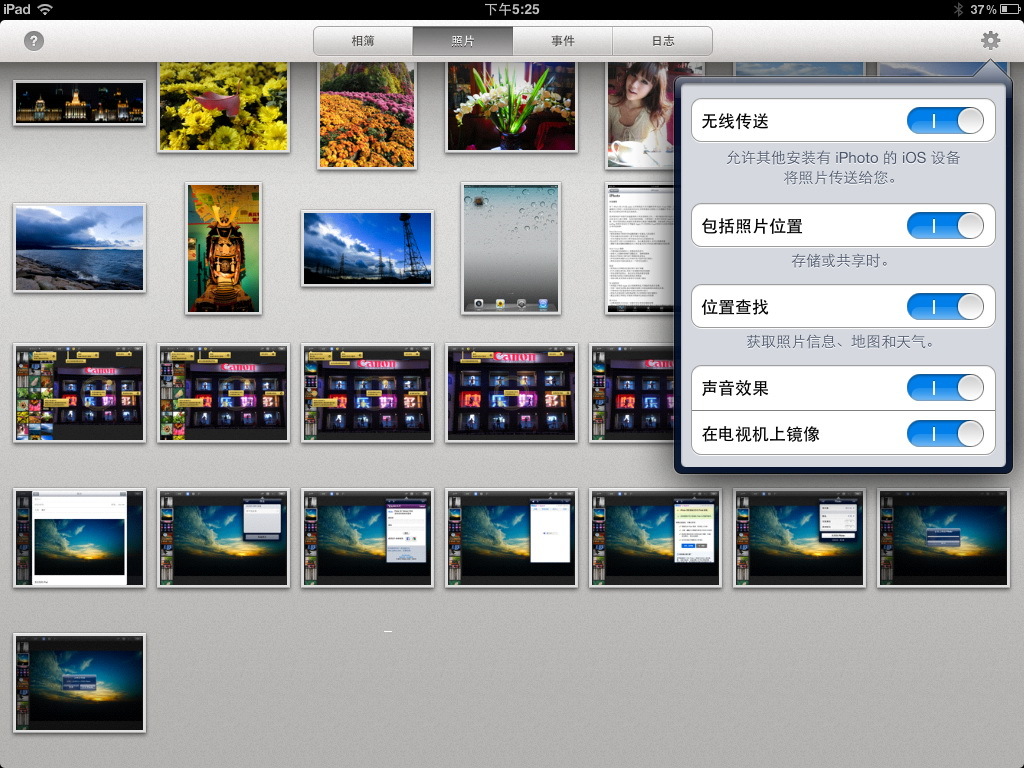Viewport: 1024px width, 768px height.
Task: Toggle the 位置查找 location lookup switch
Action: (944, 307)
